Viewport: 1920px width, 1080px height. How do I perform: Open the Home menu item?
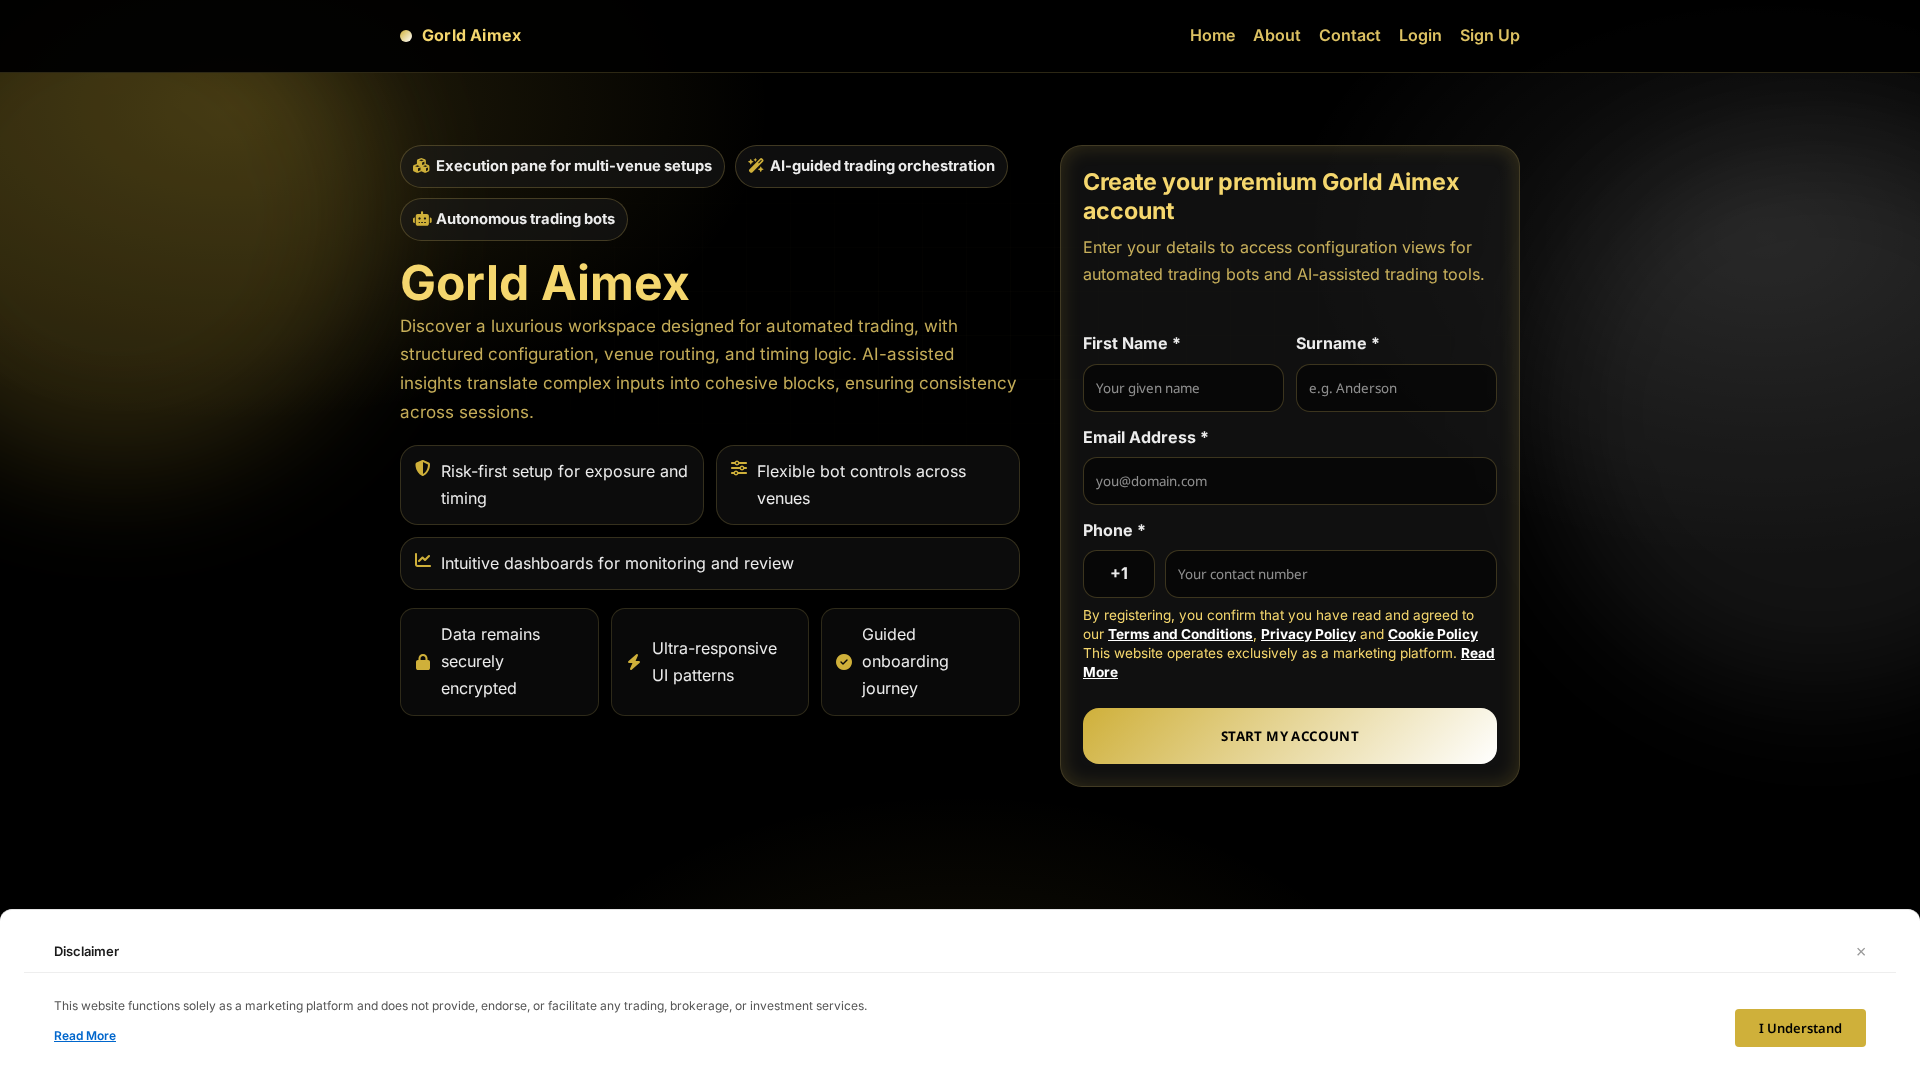pyautogui.click(x=1212, y=35)
